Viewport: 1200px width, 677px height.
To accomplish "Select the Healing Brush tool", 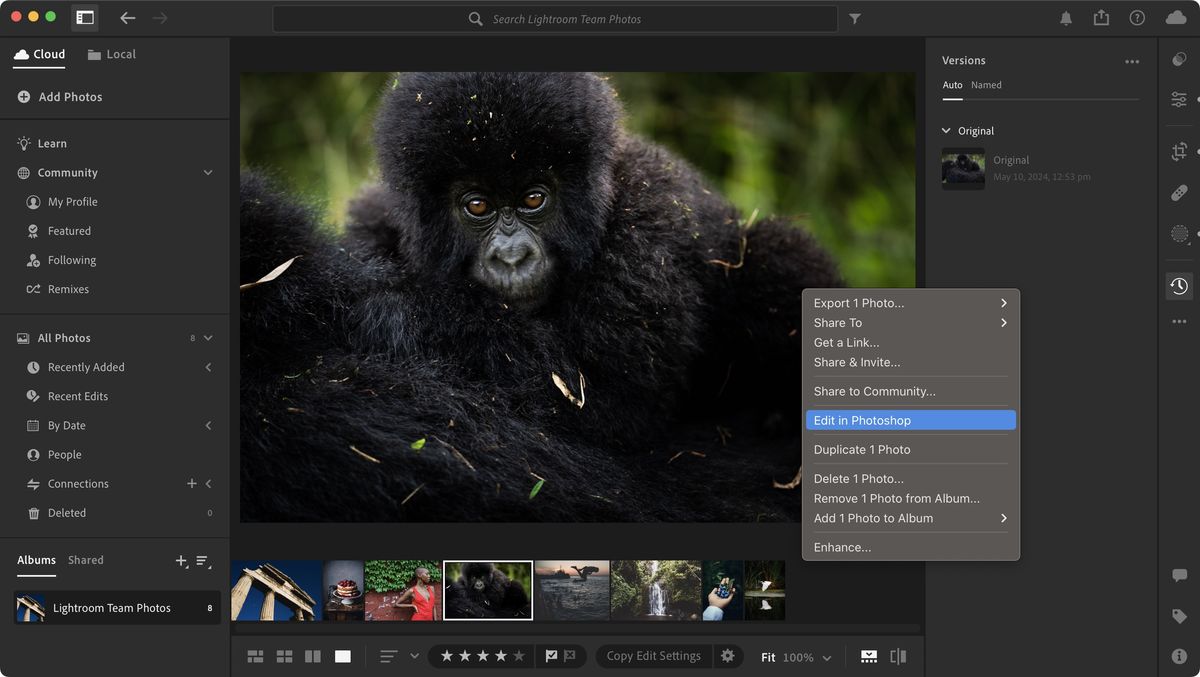I will (1178, 192).
